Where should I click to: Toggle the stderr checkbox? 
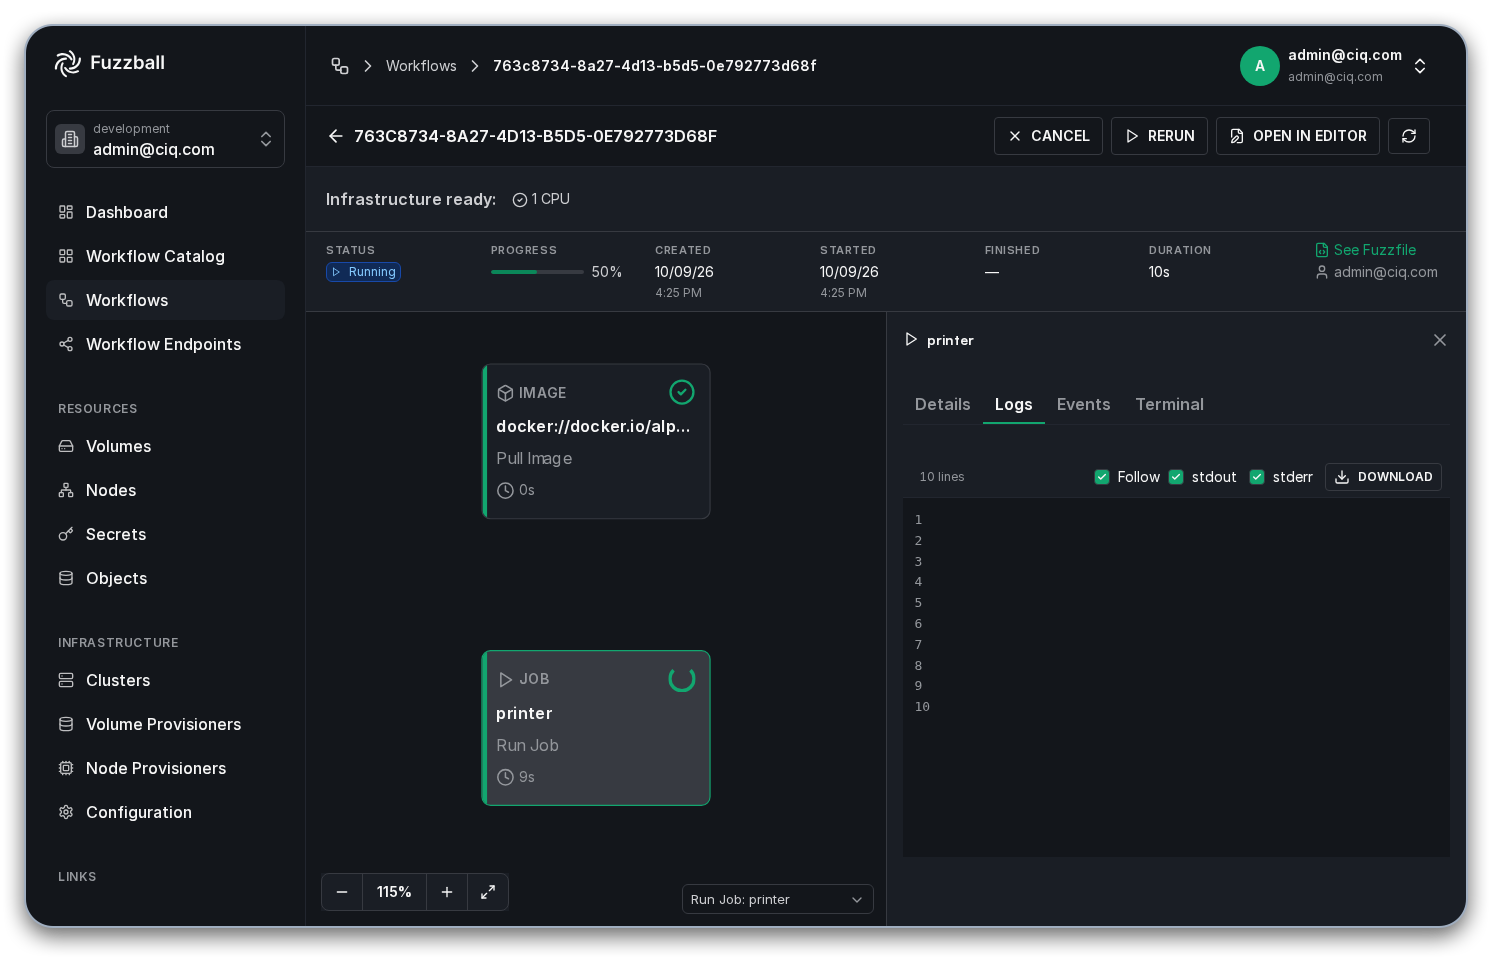[1257, 477]
